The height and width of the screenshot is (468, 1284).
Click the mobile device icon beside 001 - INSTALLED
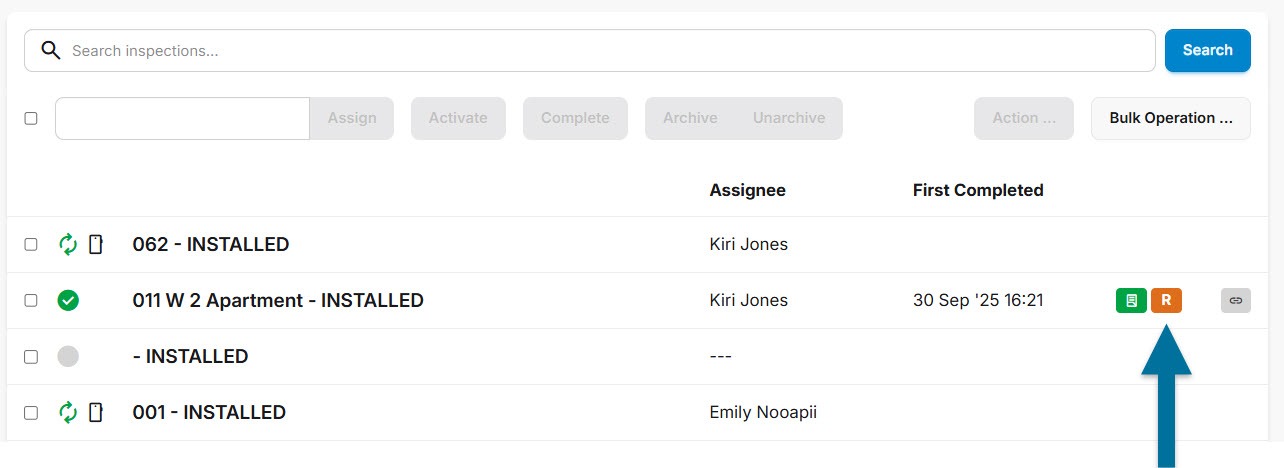pos(96,412)
